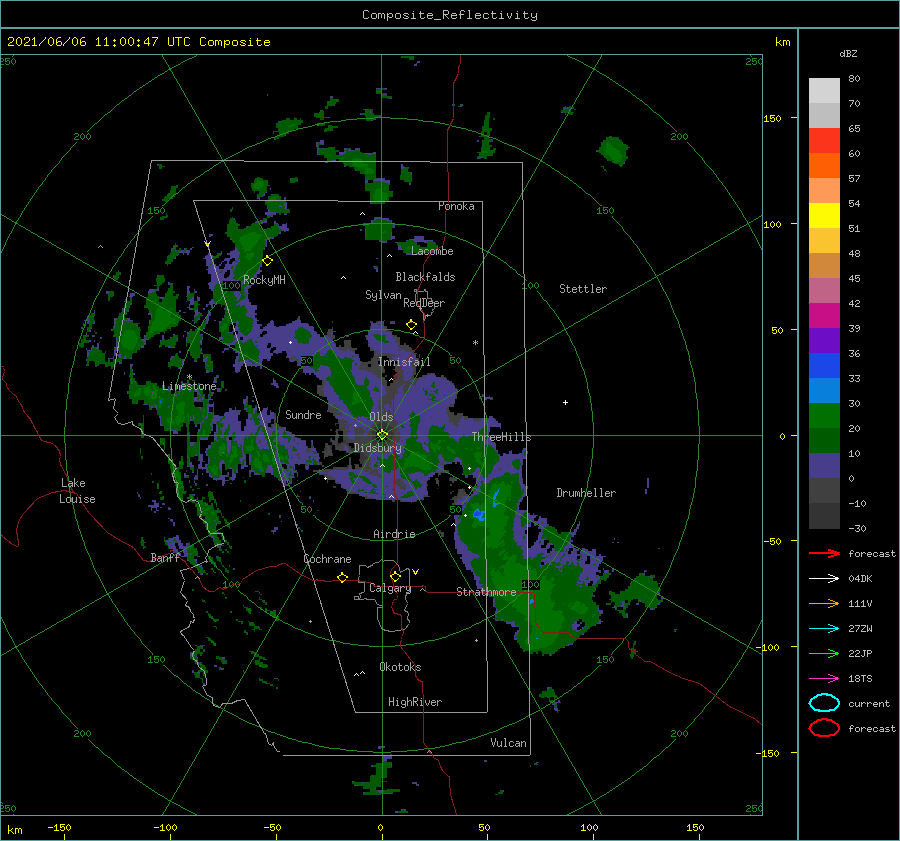
Task: Click the red forecast ellipse legend icon
Action: pos(824,728)
